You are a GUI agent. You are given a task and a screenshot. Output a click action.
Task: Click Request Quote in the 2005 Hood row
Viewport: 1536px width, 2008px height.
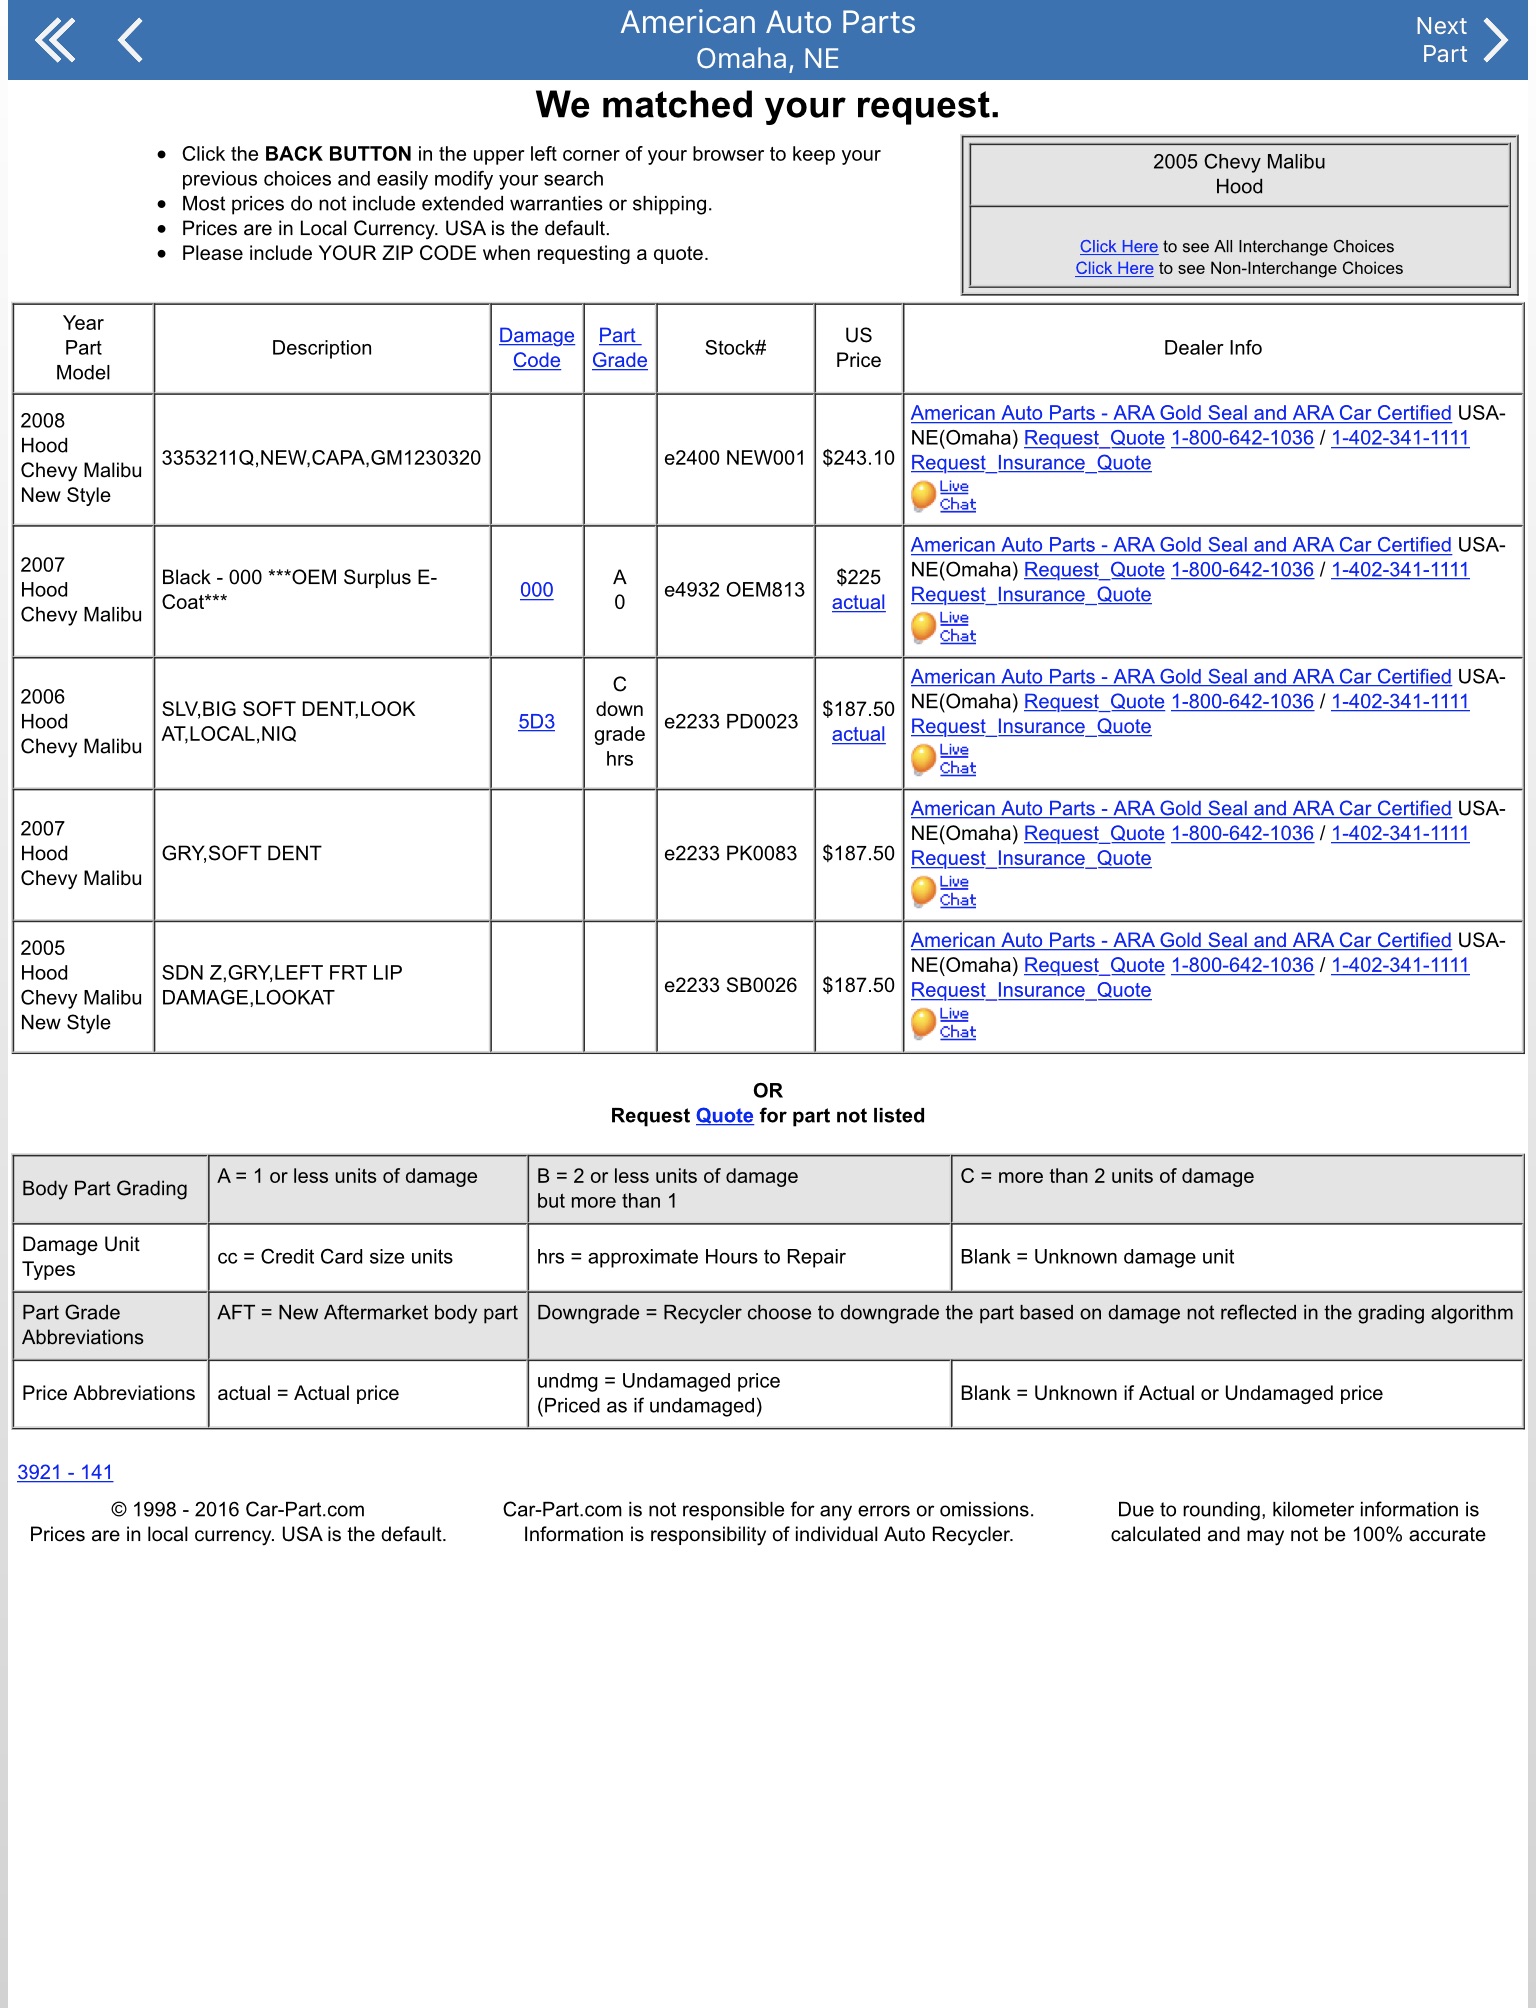point(1094,966)
